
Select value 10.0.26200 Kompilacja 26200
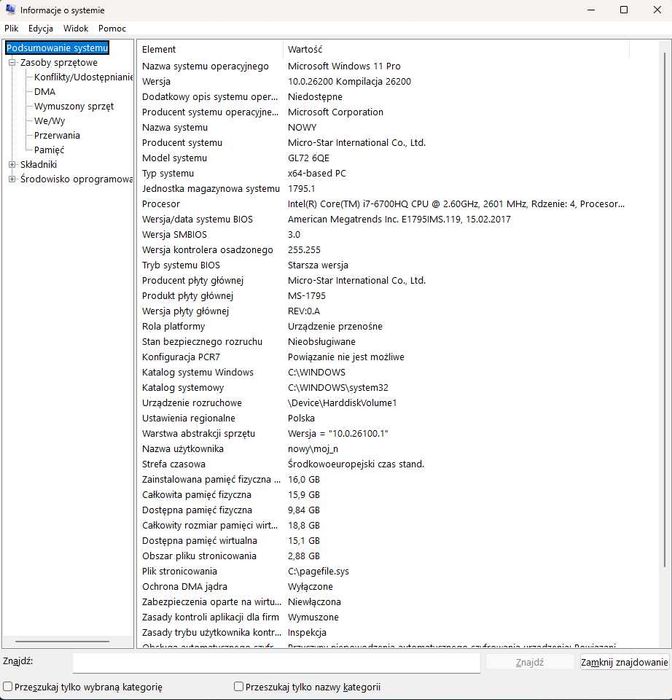point(349,82)
